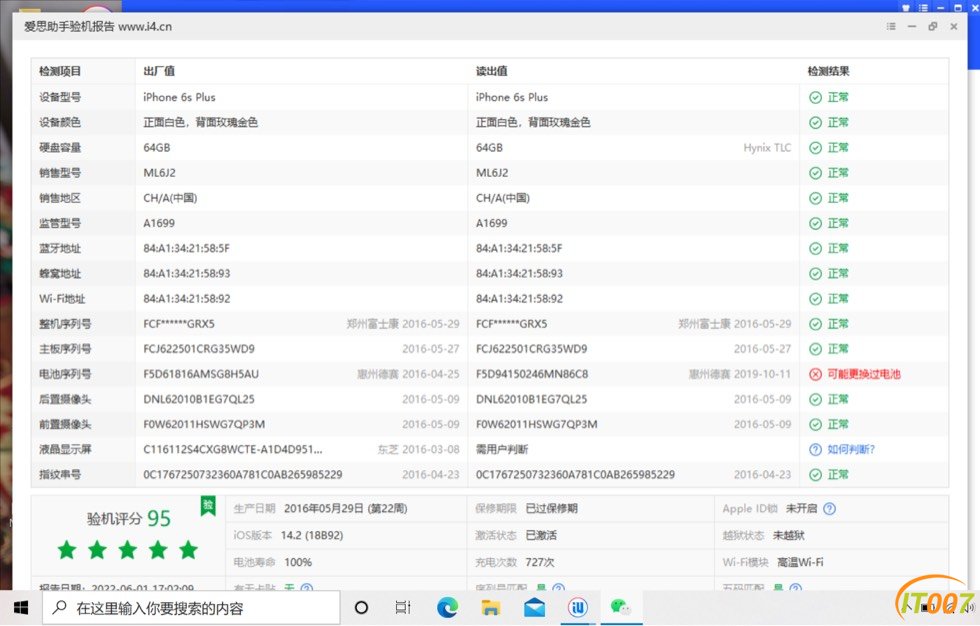The image size is (980, 626).
Task: Click the green check icon in 前置摄像头 row
Action: click(x=815, y=424)
